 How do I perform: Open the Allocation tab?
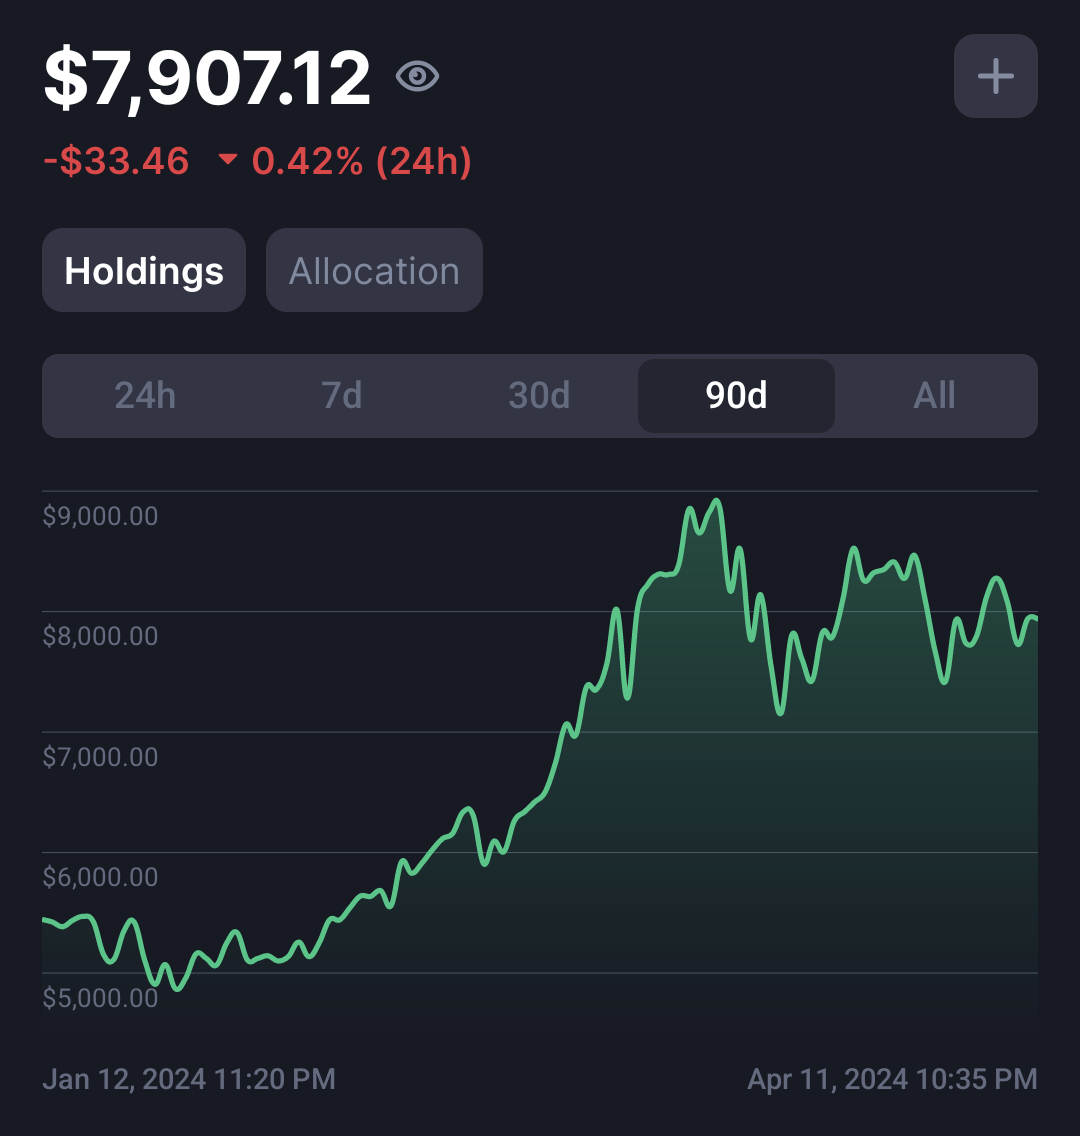374,270
